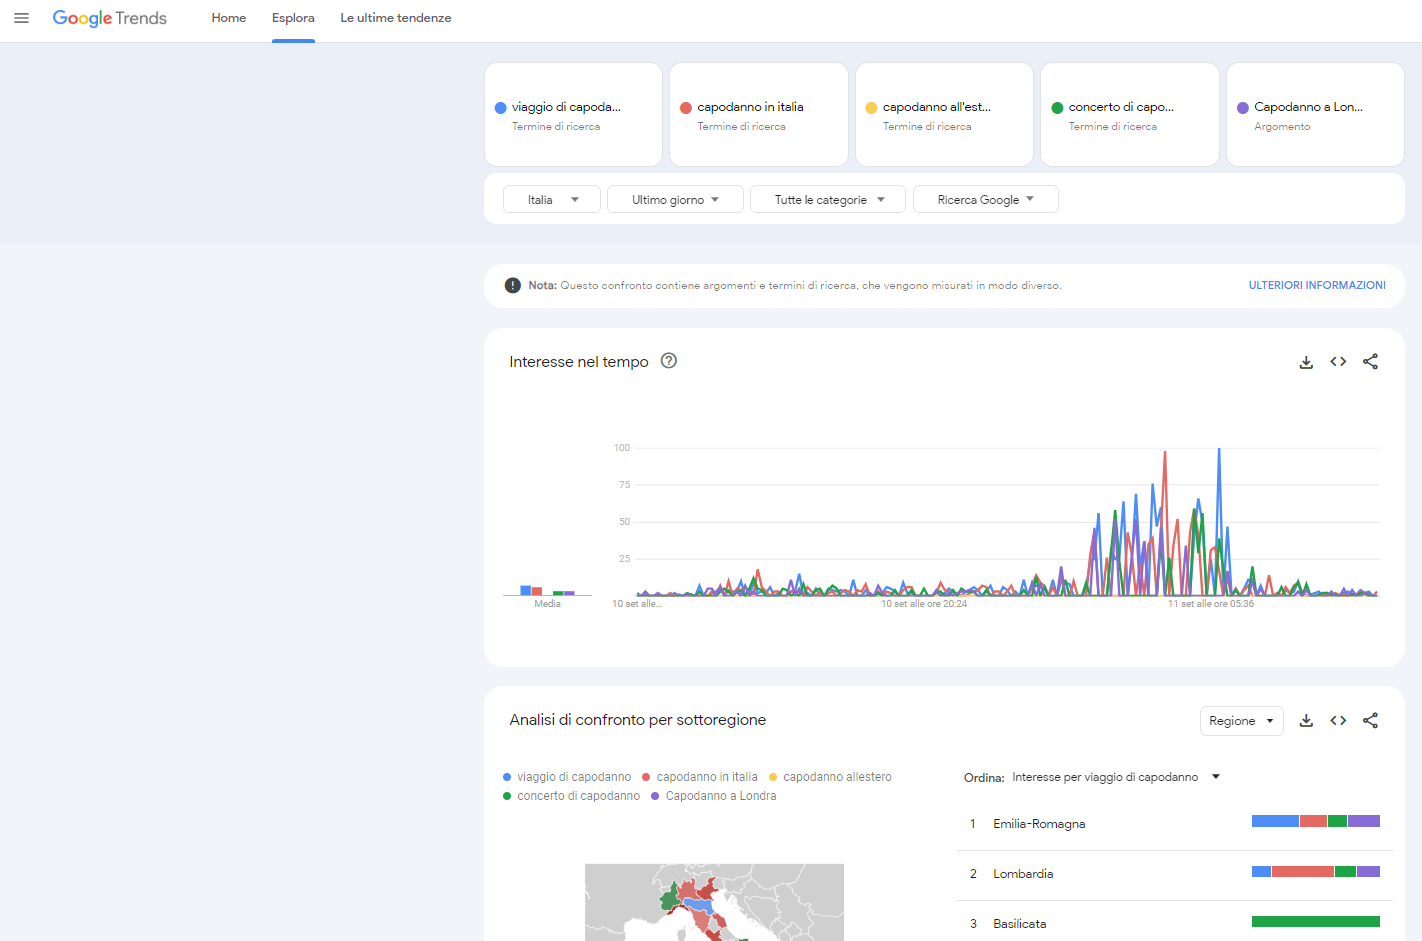
Task: Open embed code for Interesse nel tempo
Action: point(1338,362)
